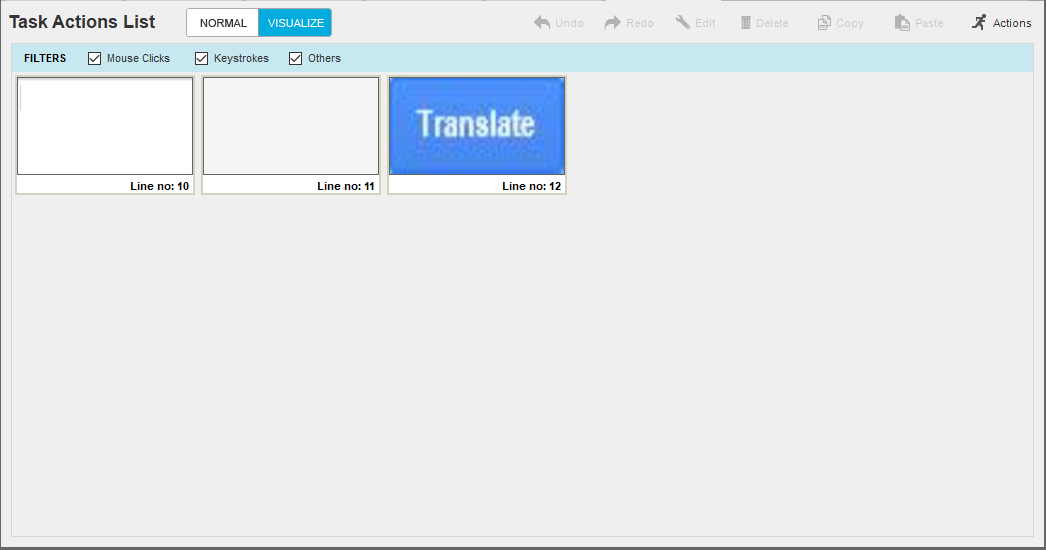Image resolution: width=1046 pixels, height=550 pixels.
Task: Toggle the Keystrokes filter checkbox
Action: pos(201,59)
